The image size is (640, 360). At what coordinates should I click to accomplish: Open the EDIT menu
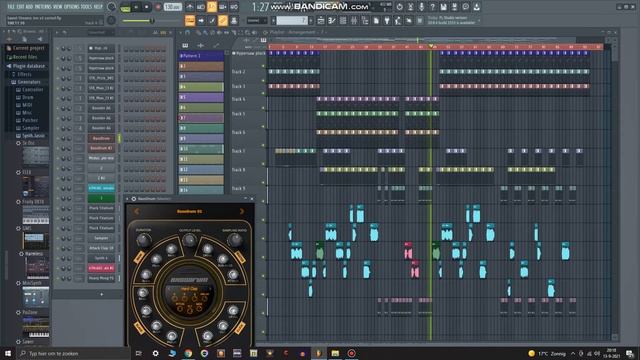click(x=20, y=7)
